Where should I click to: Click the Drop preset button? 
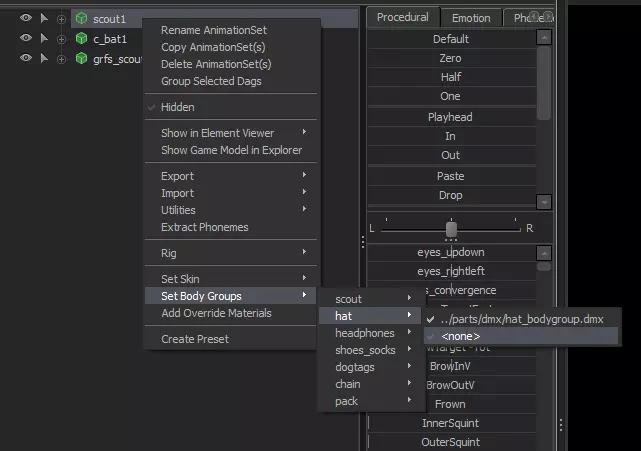(451, 195)
